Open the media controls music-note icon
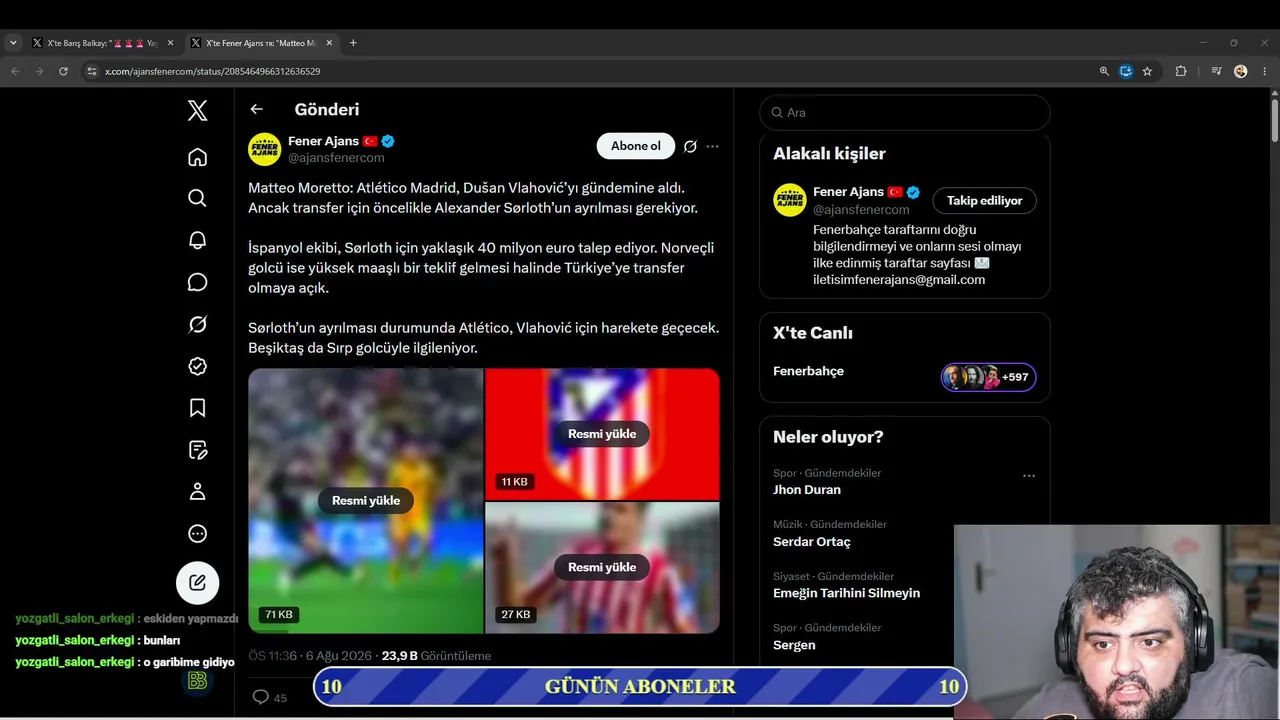 pyautogui.click(x=1216, y=71)
